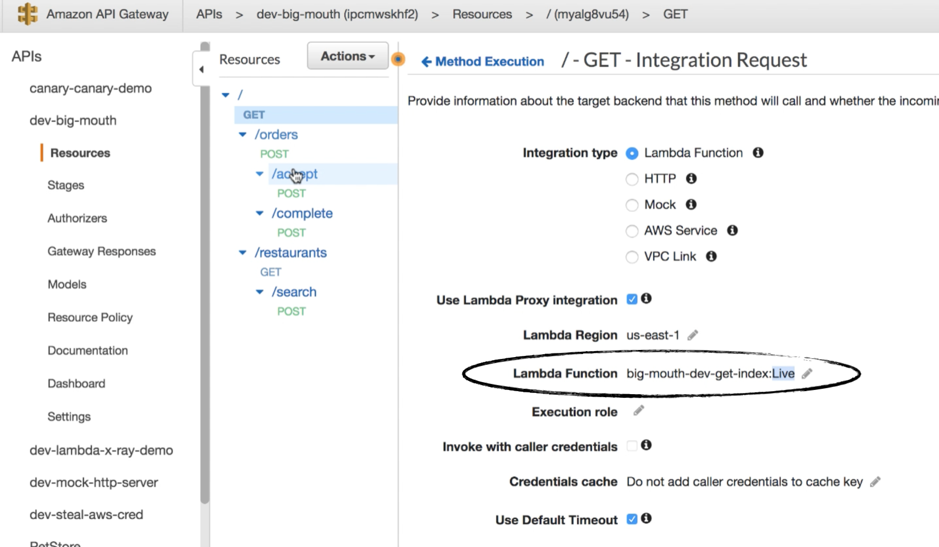
Task: Open the dev-steal-aws-cred API
Action: pyautogui.click(x=86, y=515)
